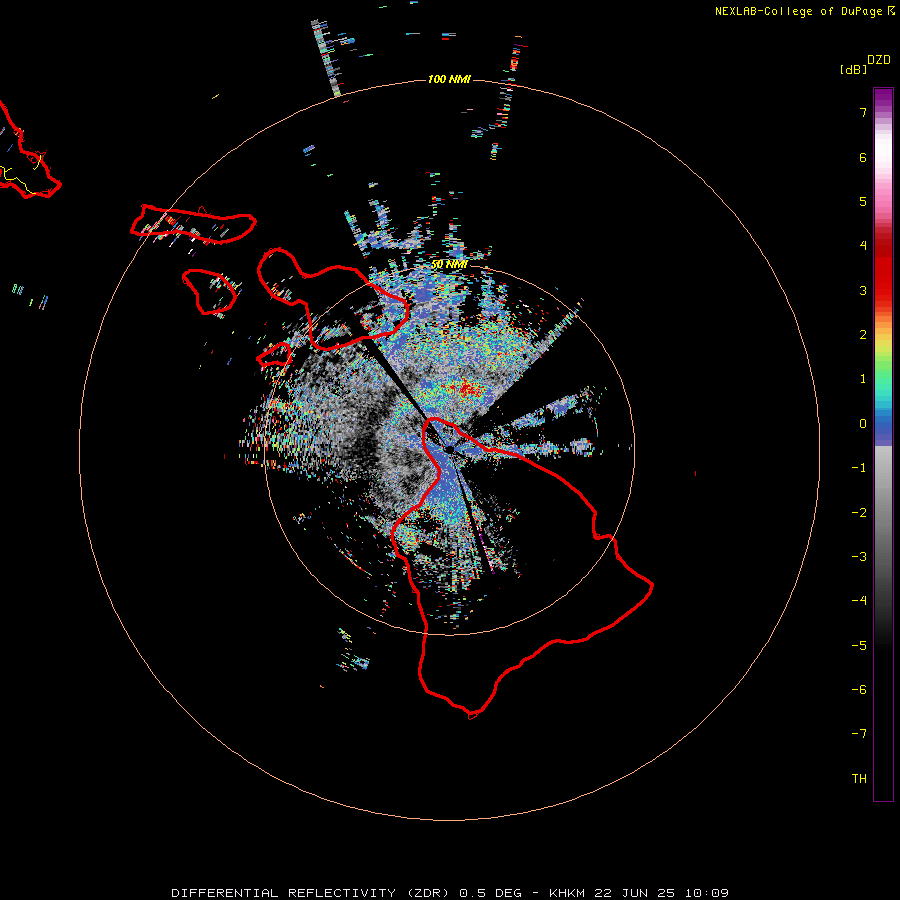
Task: Click the 7 dB scale label
Action: [x=863, y=112]
